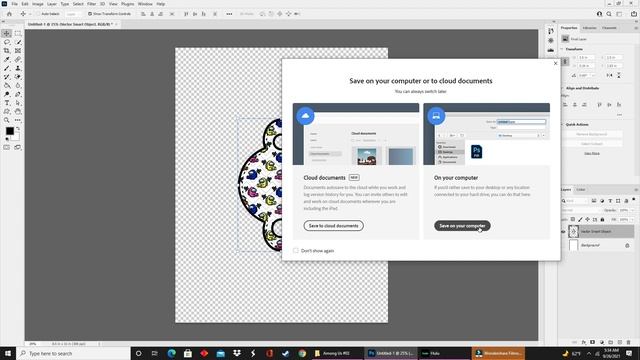Click the Windows taskbar search box
640x360 pixels.
click(73, 353)
